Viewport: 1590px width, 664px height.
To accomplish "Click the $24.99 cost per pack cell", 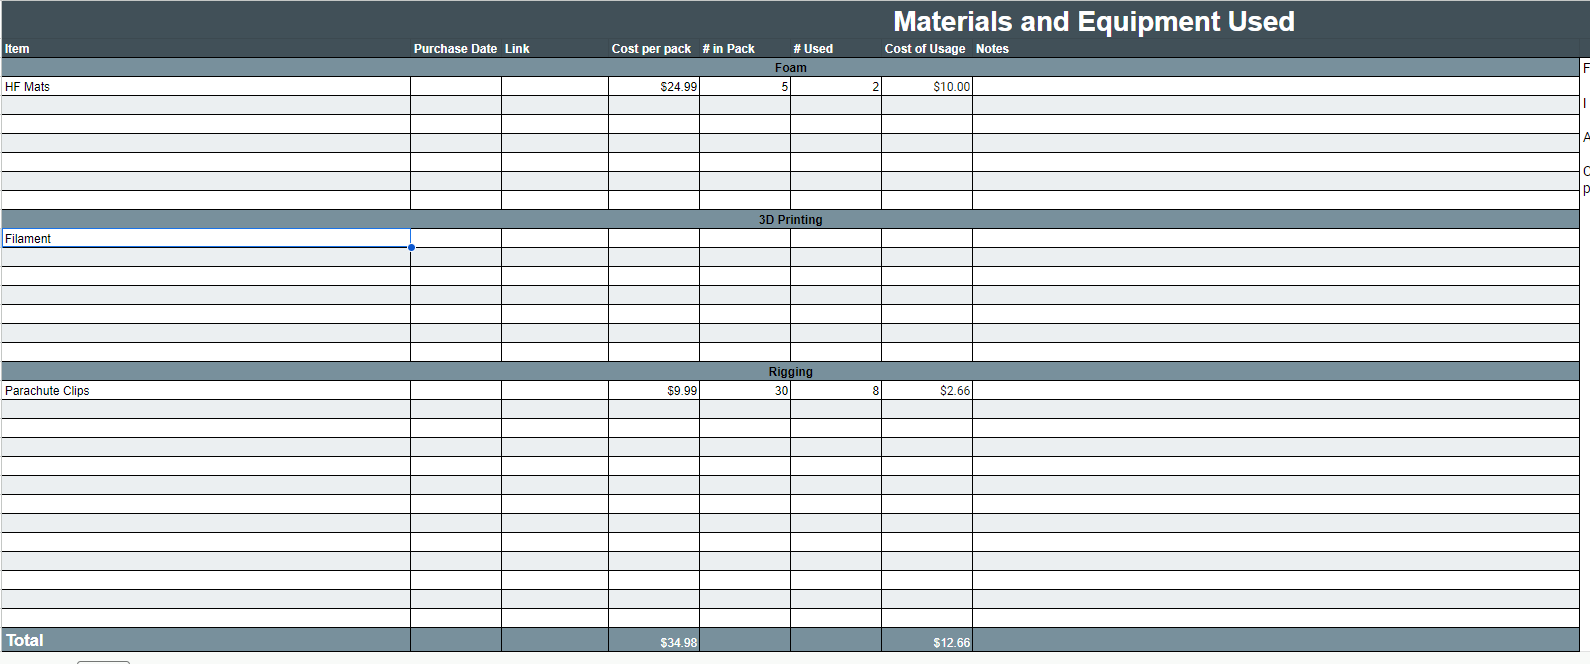I will [x=654, y=87].
